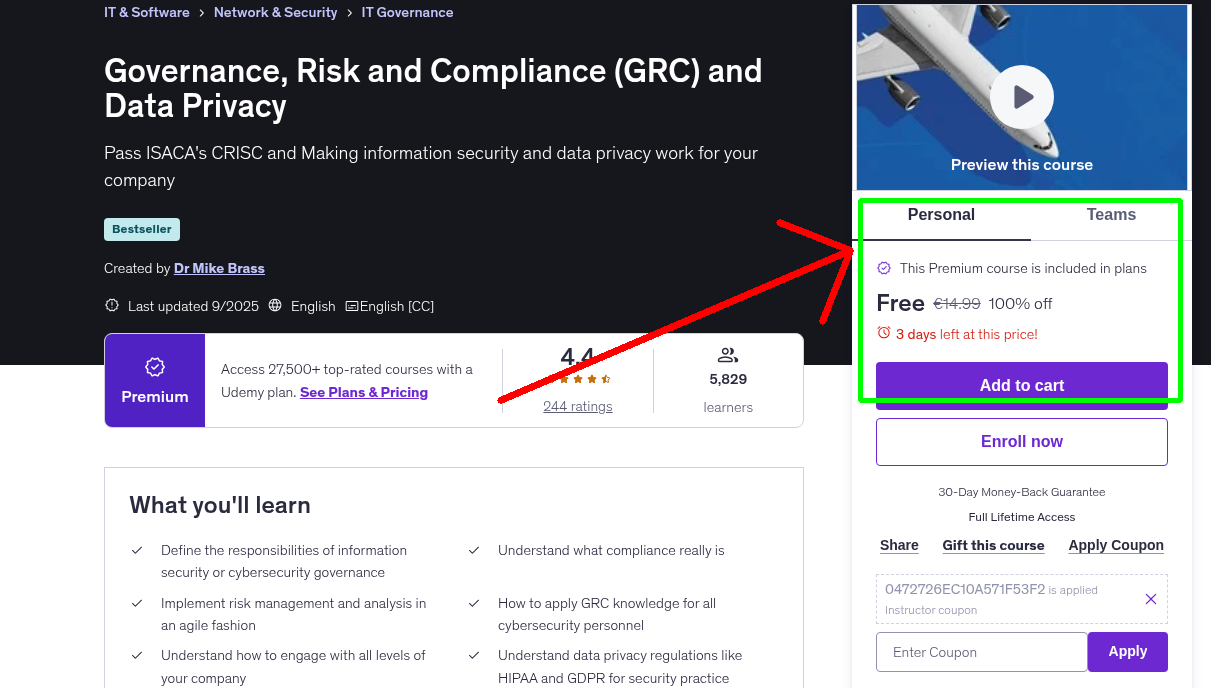Open See Plans & Pricing
The image size is (1211, 688).
[363, 392]
